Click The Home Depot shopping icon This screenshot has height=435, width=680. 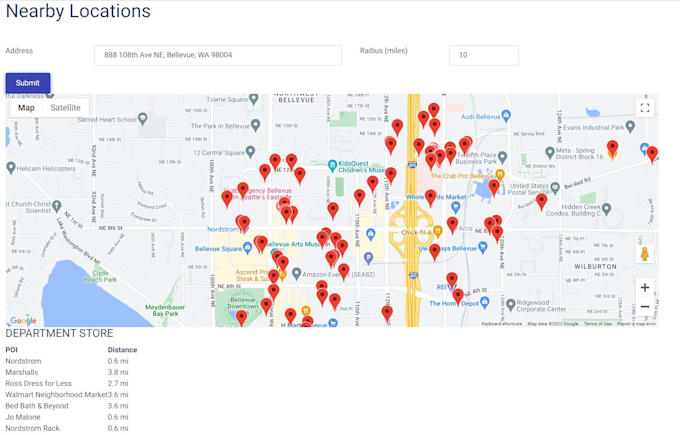point(485,302)
